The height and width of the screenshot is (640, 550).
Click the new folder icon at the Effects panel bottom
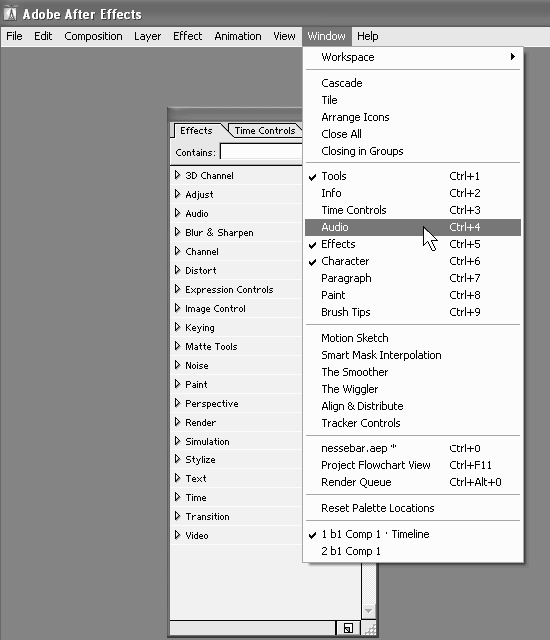click(348, 628)
